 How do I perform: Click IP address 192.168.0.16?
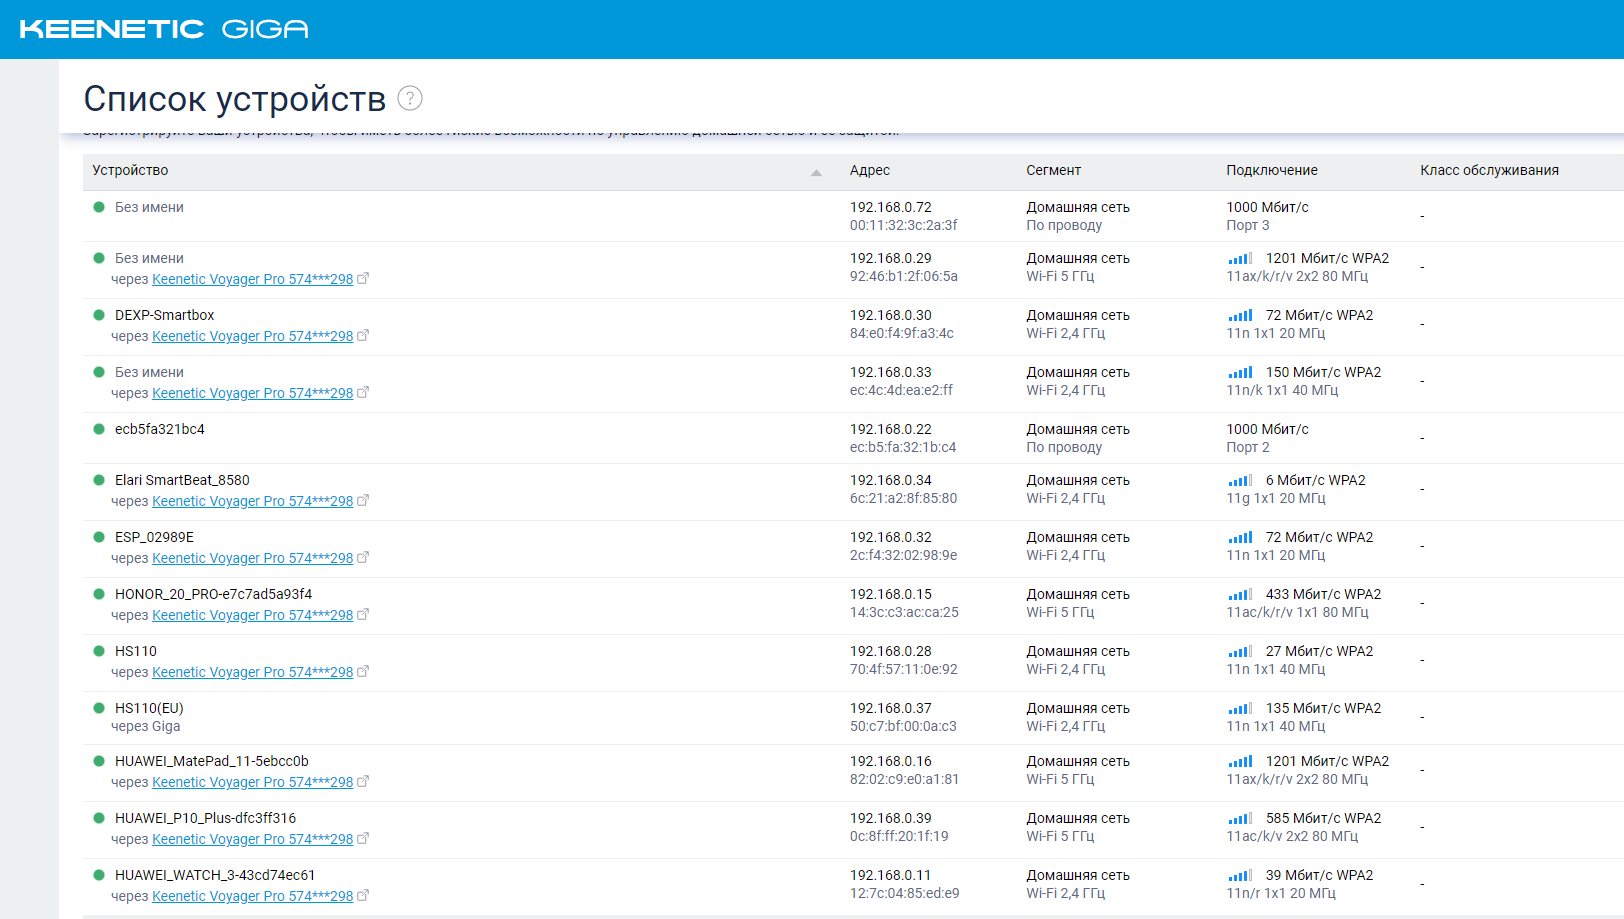pos(891,761)
